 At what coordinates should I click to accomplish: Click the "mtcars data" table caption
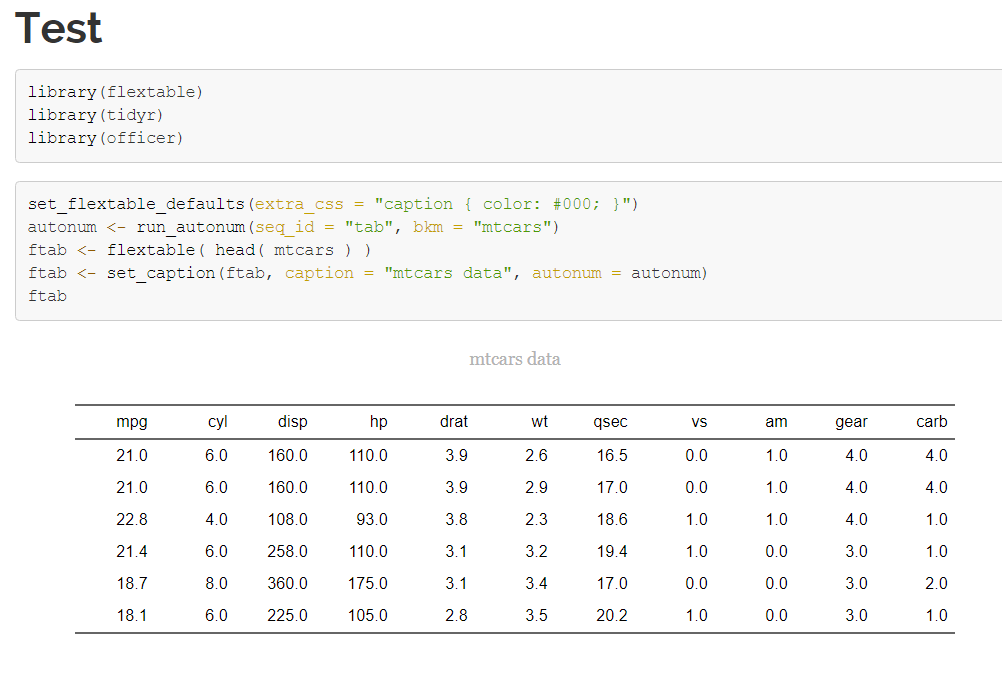(x=515, y=358)
